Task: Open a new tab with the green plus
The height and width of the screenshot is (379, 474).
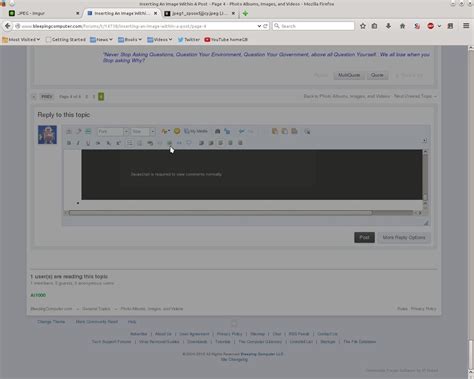Action: tap(245, 13)
